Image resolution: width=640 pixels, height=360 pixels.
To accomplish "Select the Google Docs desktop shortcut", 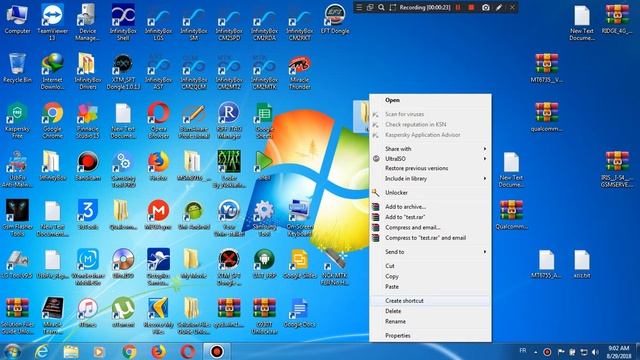I will coord(300,313).
